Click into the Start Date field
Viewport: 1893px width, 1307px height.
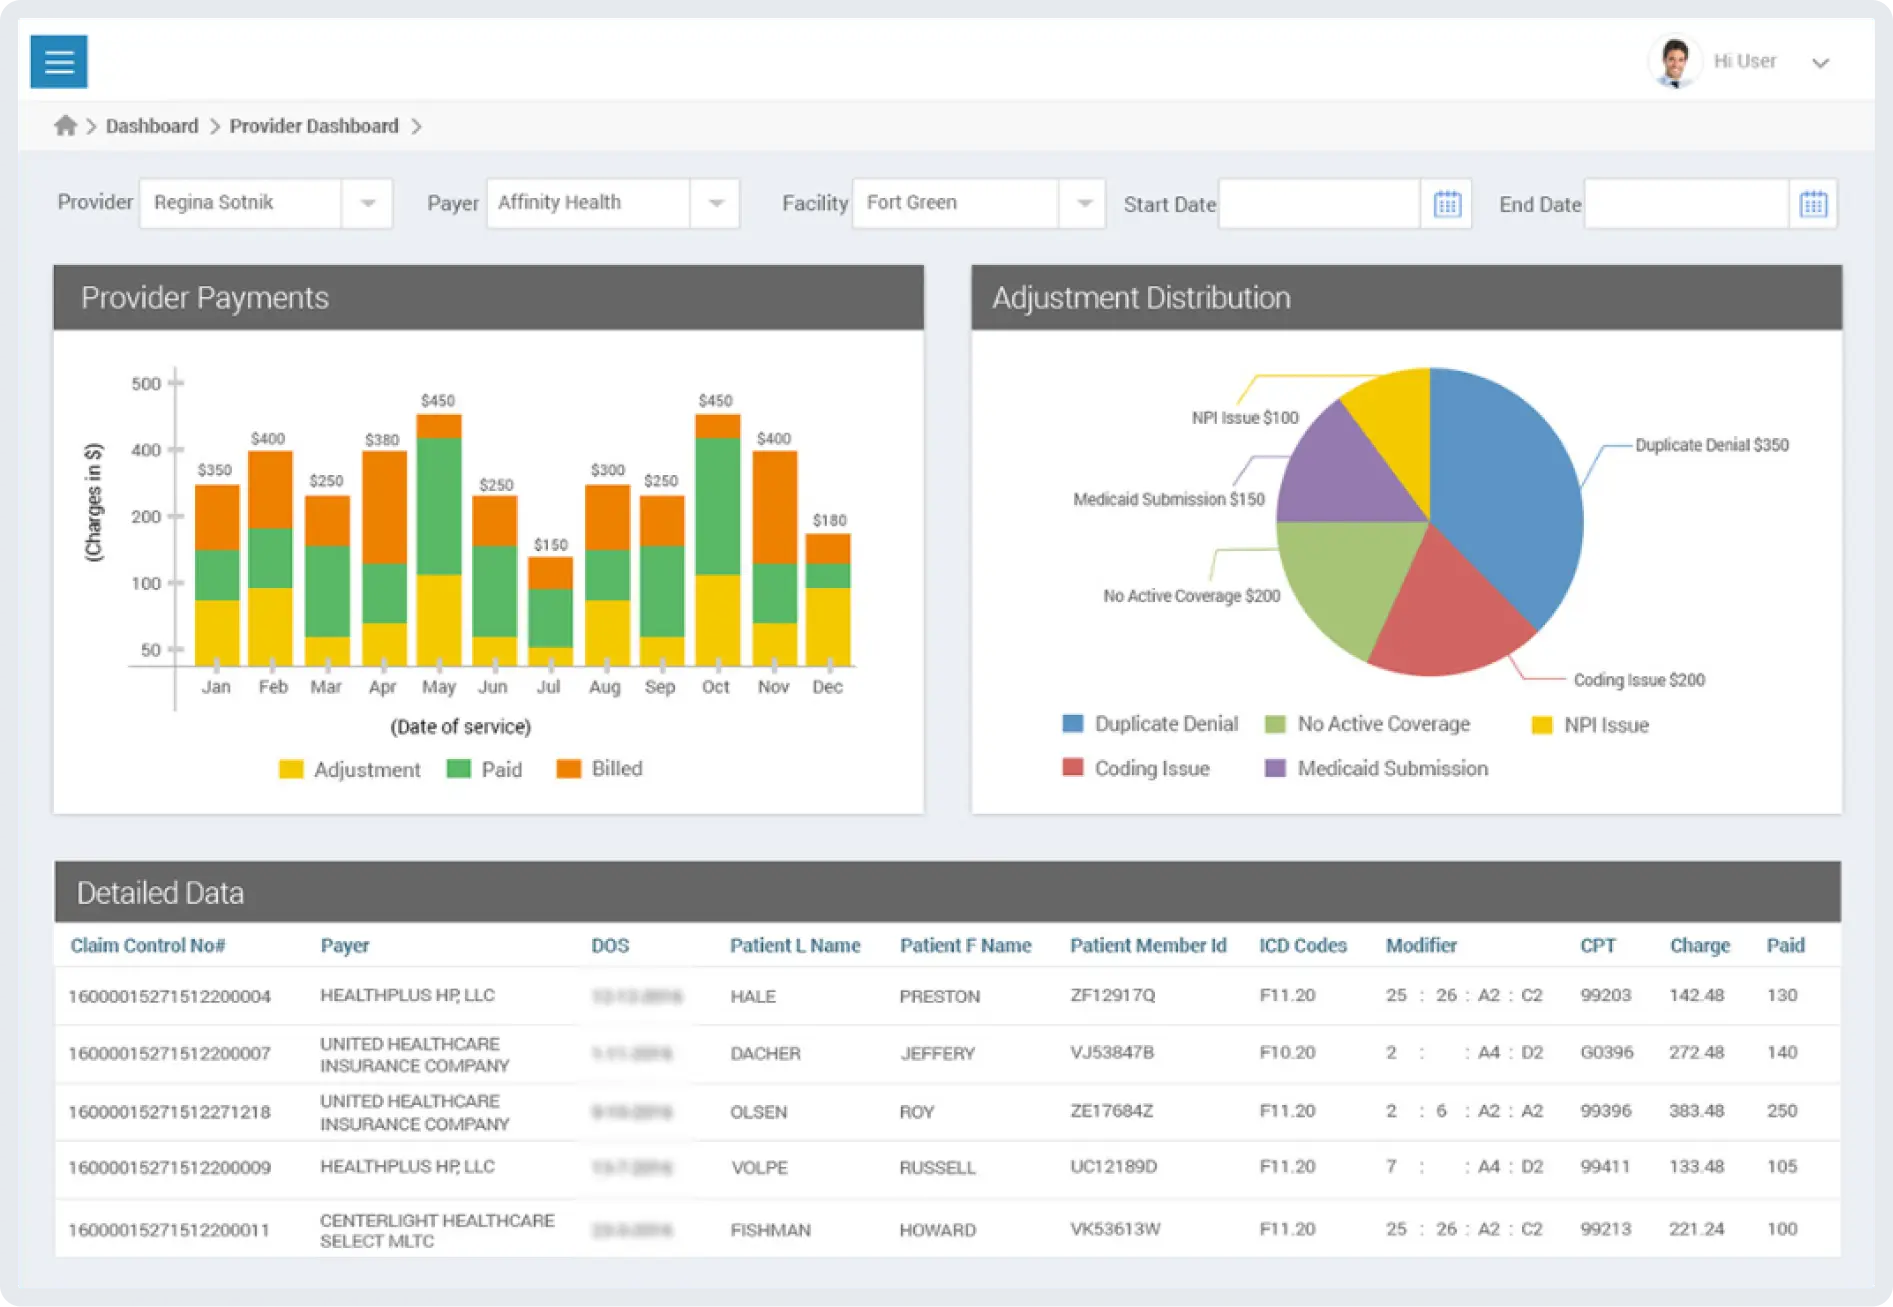tap(1319, 205)
